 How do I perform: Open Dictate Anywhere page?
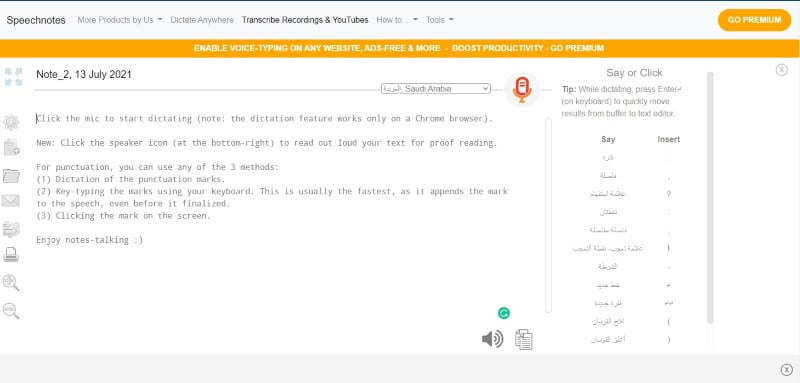point(202,20)
